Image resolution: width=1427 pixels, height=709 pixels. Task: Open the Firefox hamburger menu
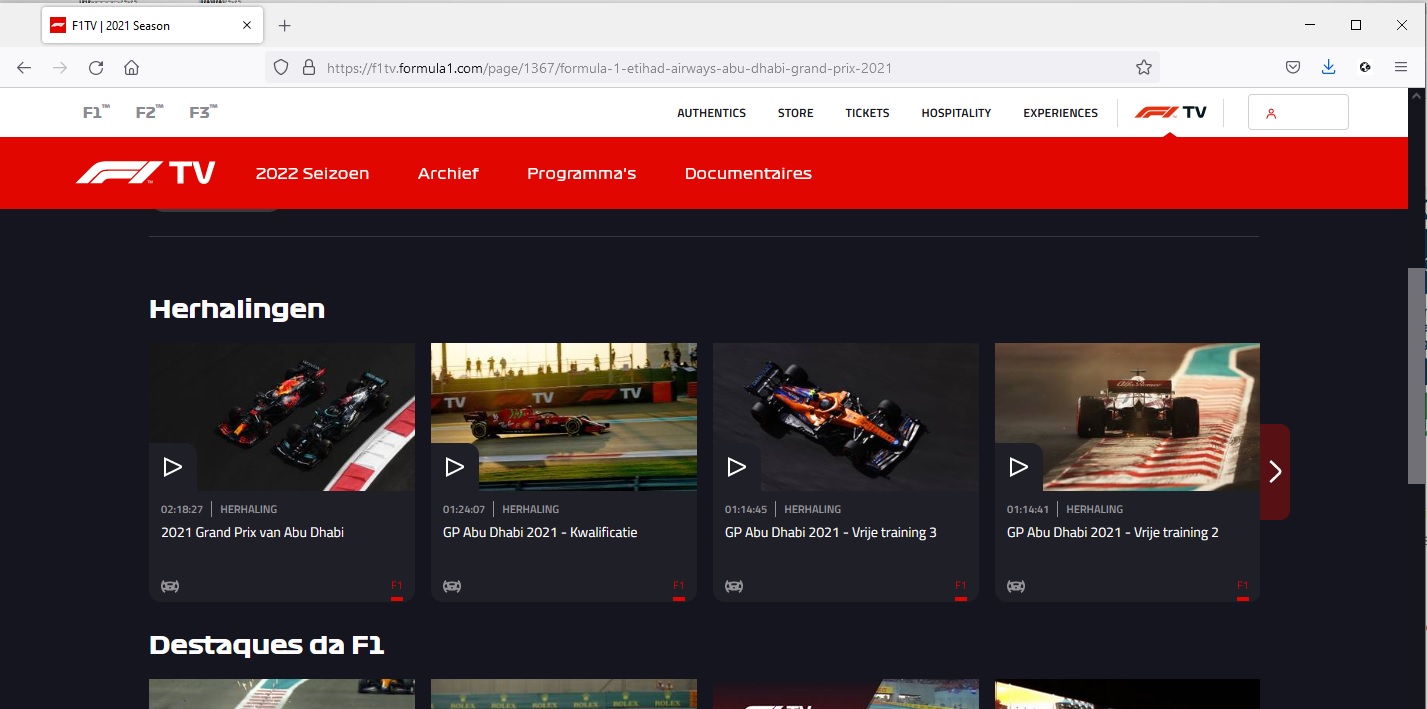pyautogui.click(x=1401, y=68)
